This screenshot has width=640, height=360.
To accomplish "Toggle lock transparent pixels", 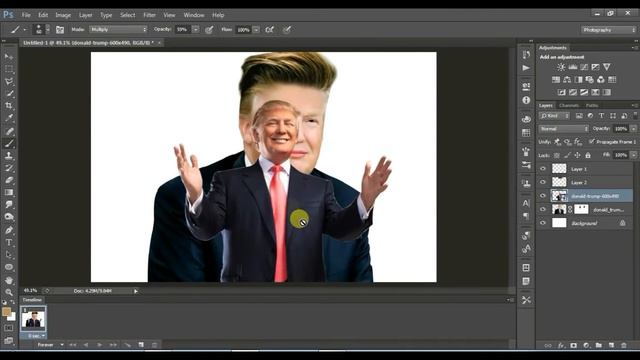I will pyautogui.click(x=557, y=156).
